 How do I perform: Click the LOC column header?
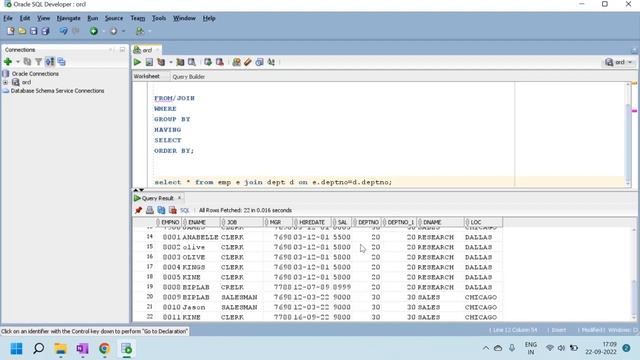483,222
